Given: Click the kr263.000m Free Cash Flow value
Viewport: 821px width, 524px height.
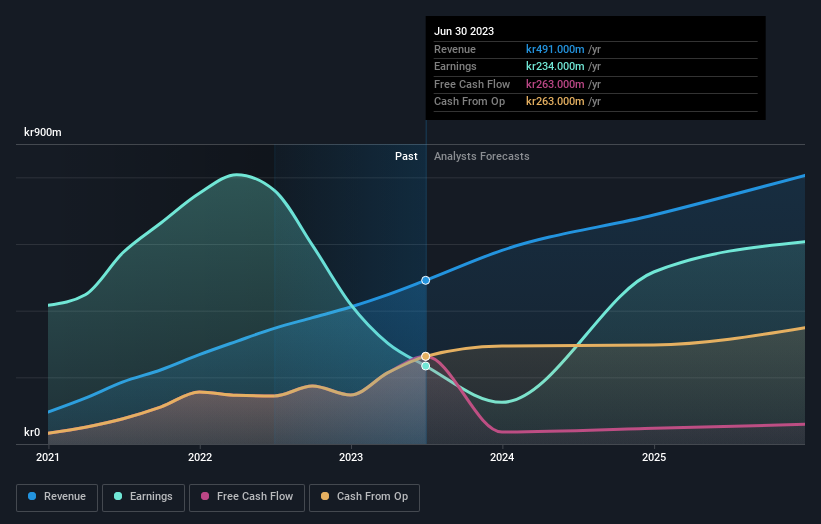Looking at the screenshot, I should 555,84.
